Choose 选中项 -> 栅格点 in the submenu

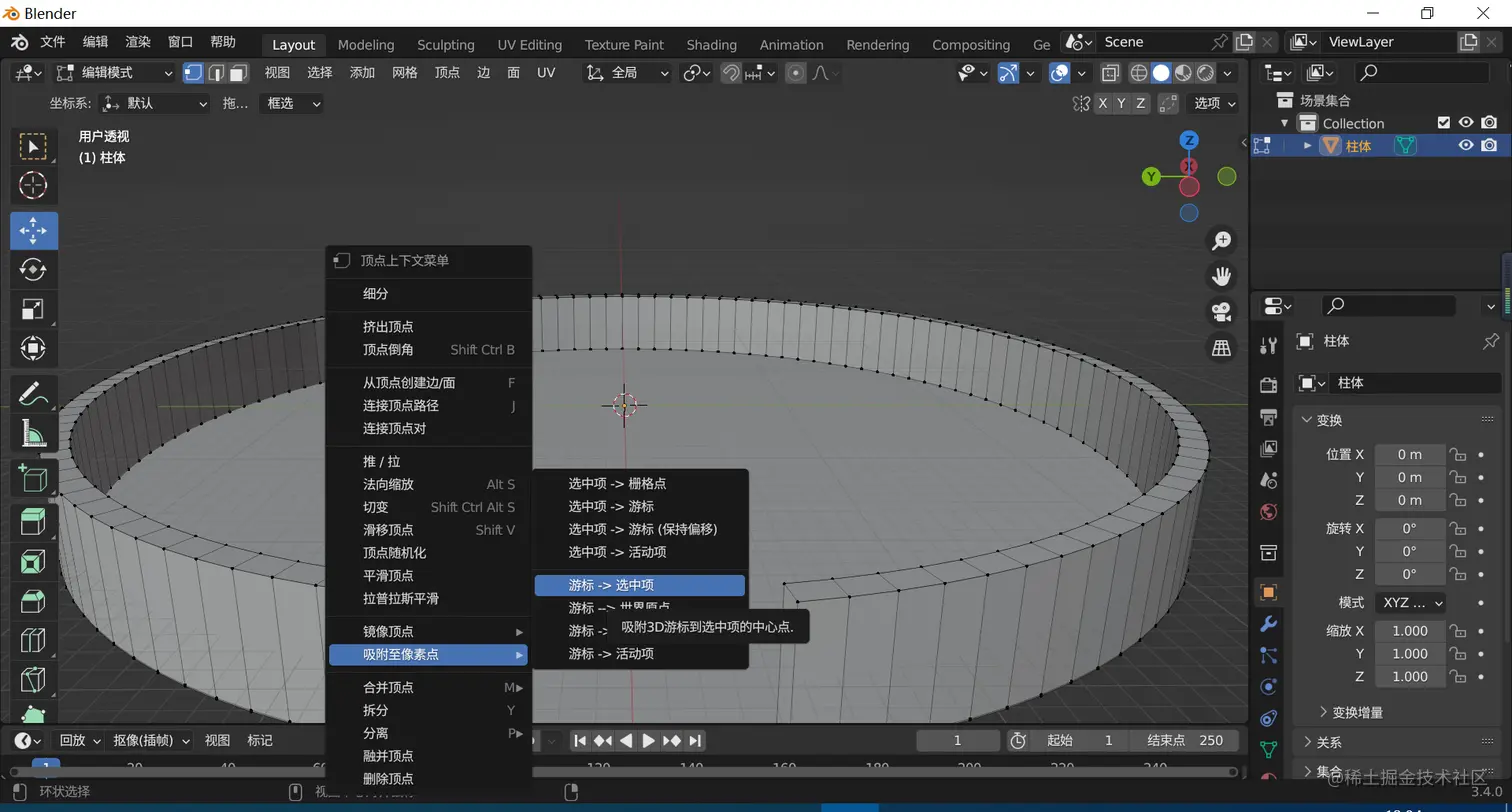[640, 483]
